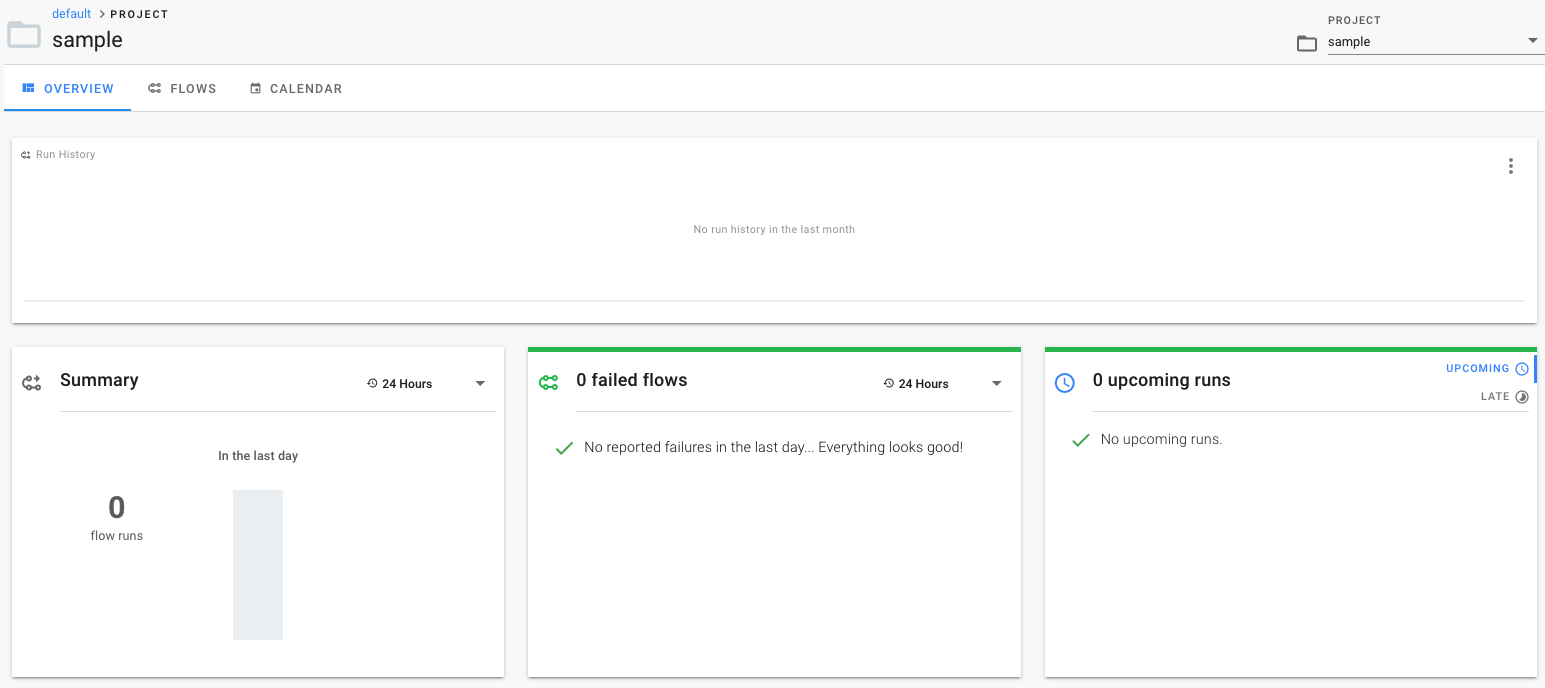Click the 0 flow runs count
Viewport: 1545px width, 688px height.
117,508
